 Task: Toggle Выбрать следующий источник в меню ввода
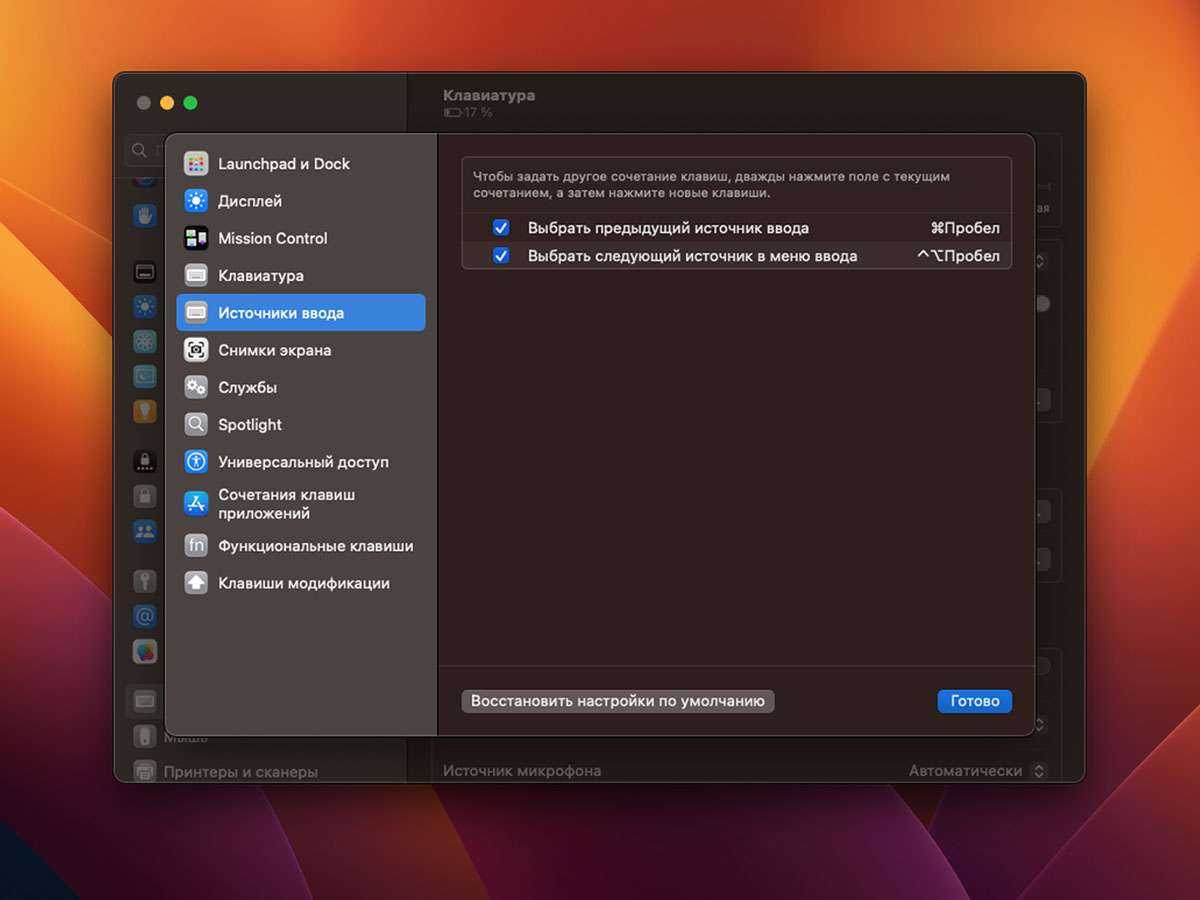pyautogui.click(x=501, y=256)
